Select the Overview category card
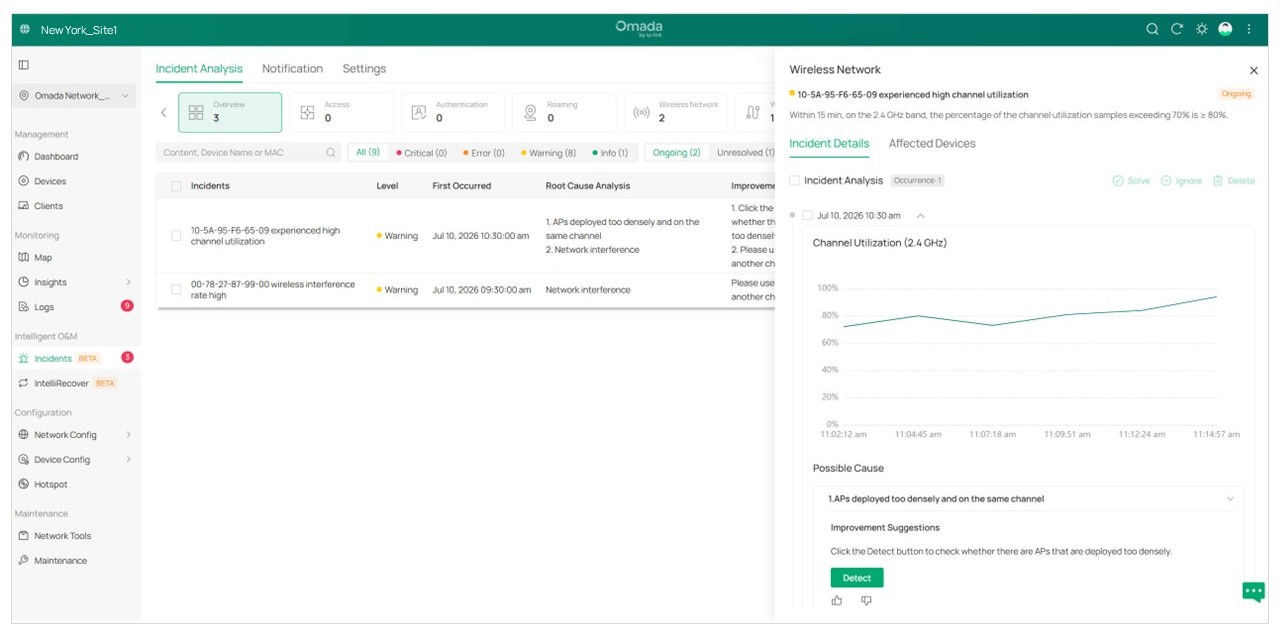This screenshot has width=1280, height=641. 230,112
